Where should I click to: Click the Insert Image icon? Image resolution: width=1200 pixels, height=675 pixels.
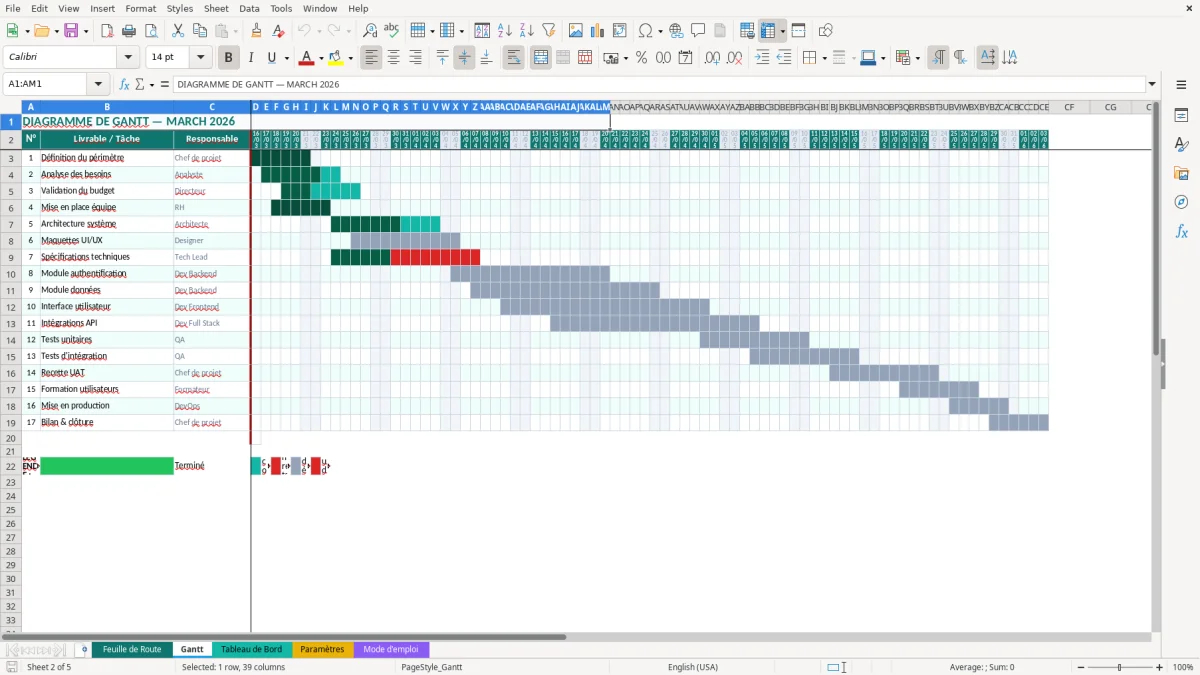click(576, 31)
